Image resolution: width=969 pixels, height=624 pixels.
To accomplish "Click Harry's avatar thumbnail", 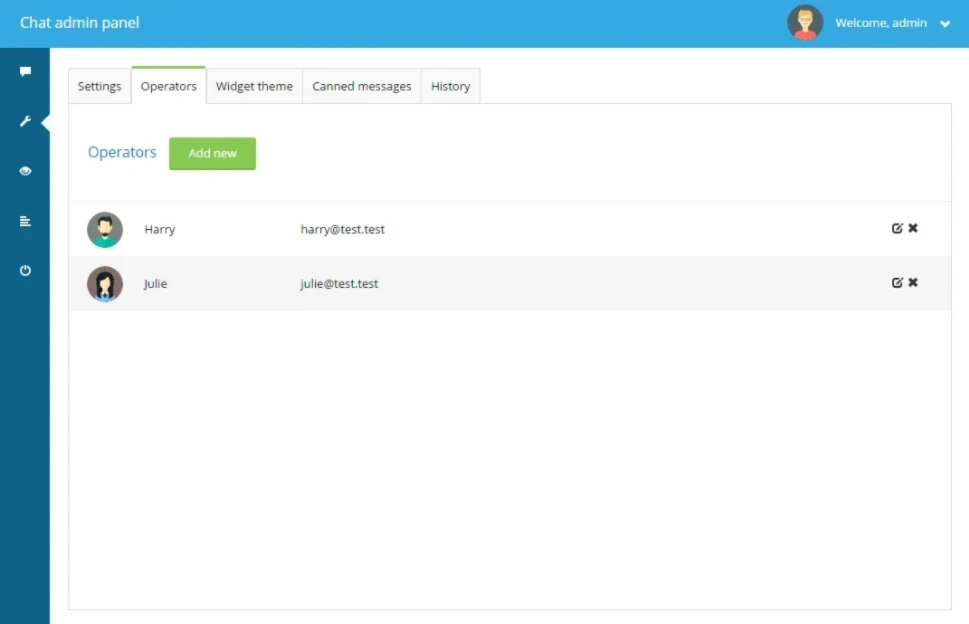I will 105,230.
